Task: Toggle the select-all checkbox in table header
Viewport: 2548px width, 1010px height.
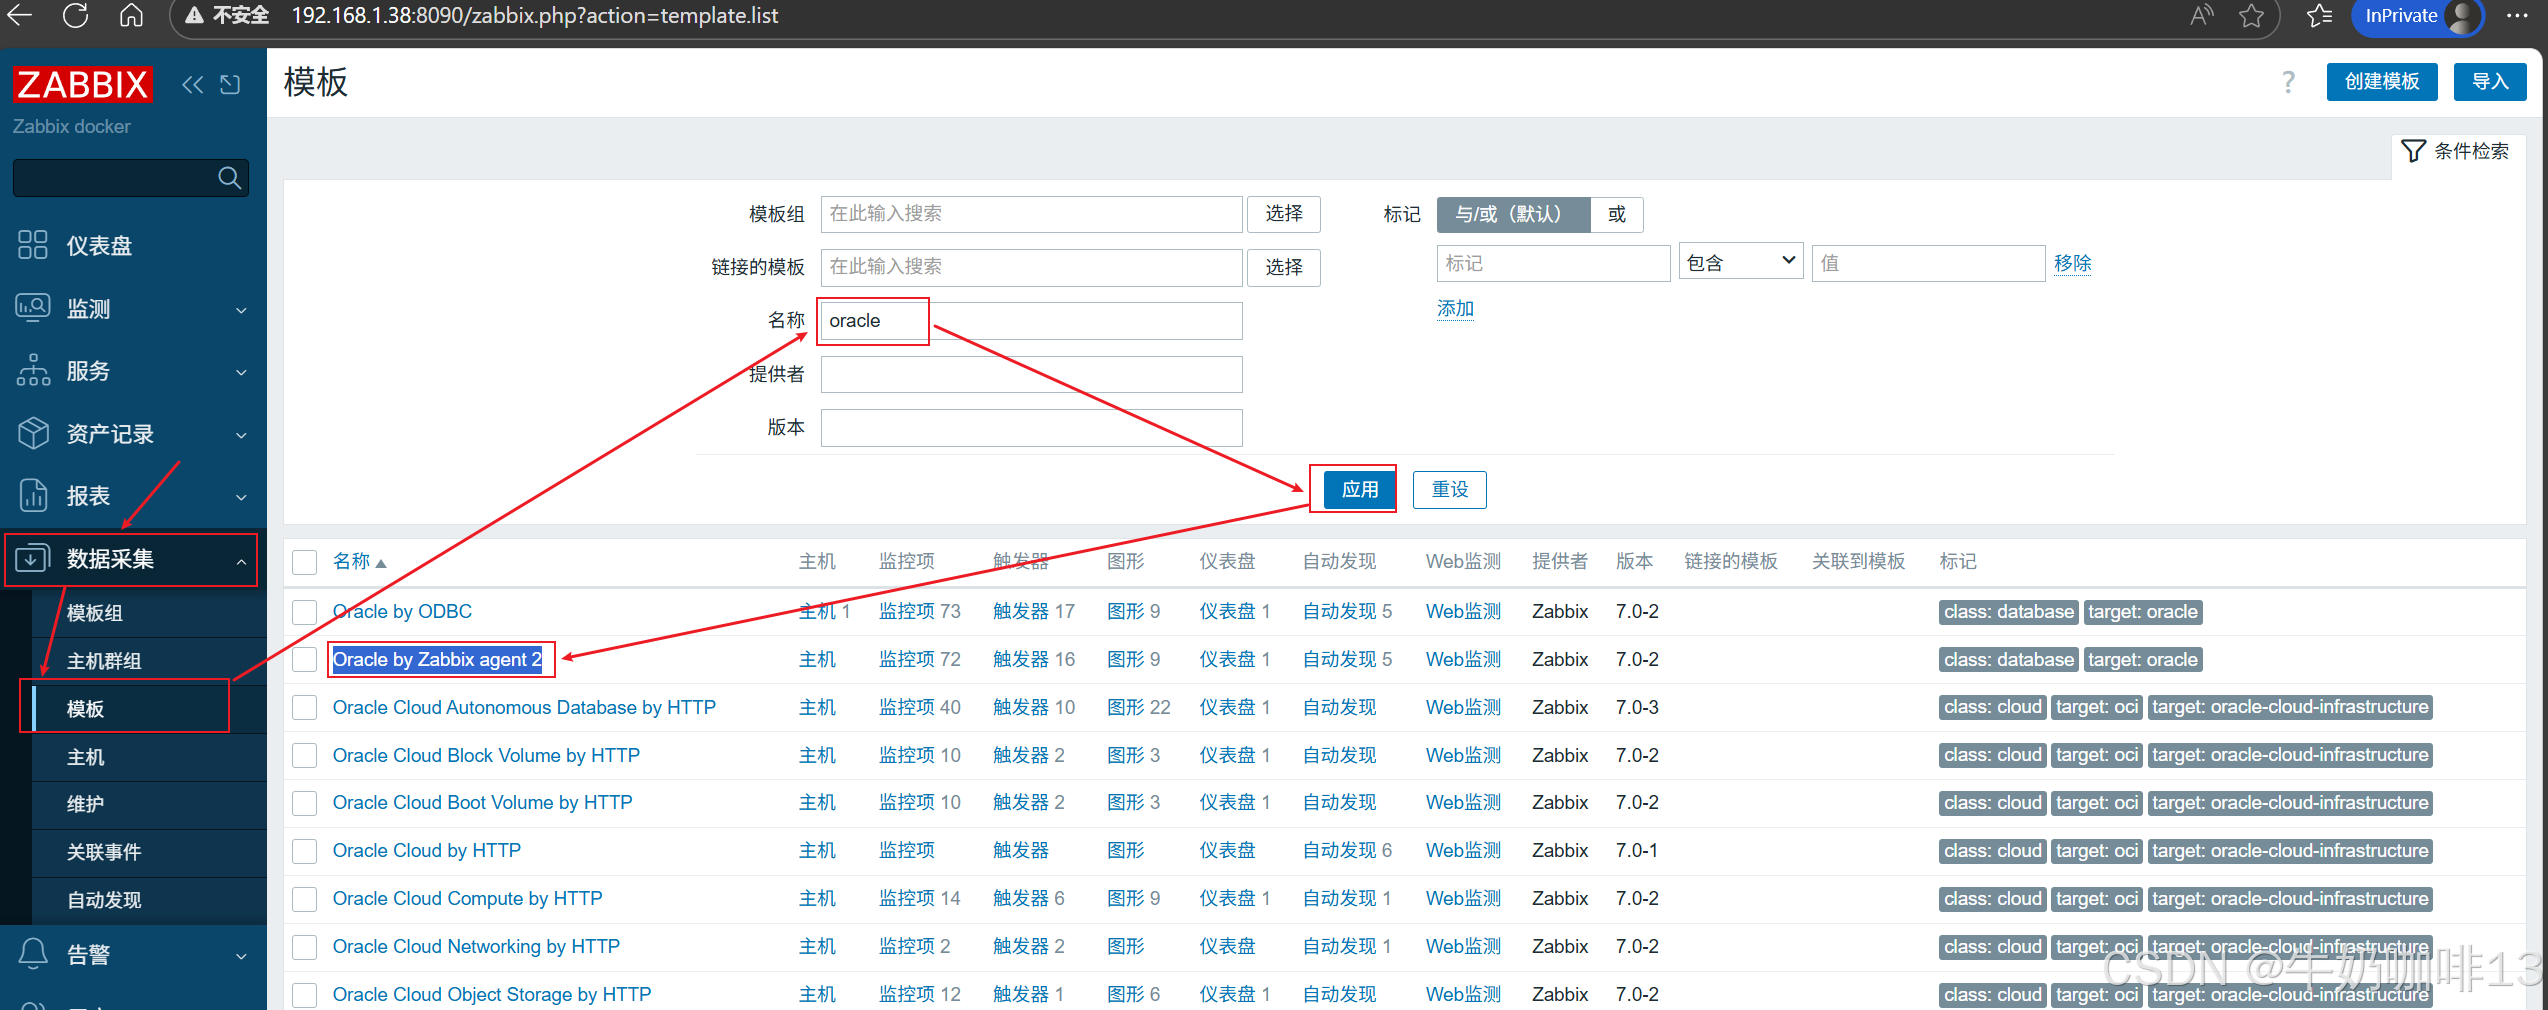Action: click(x=304, y=562)
